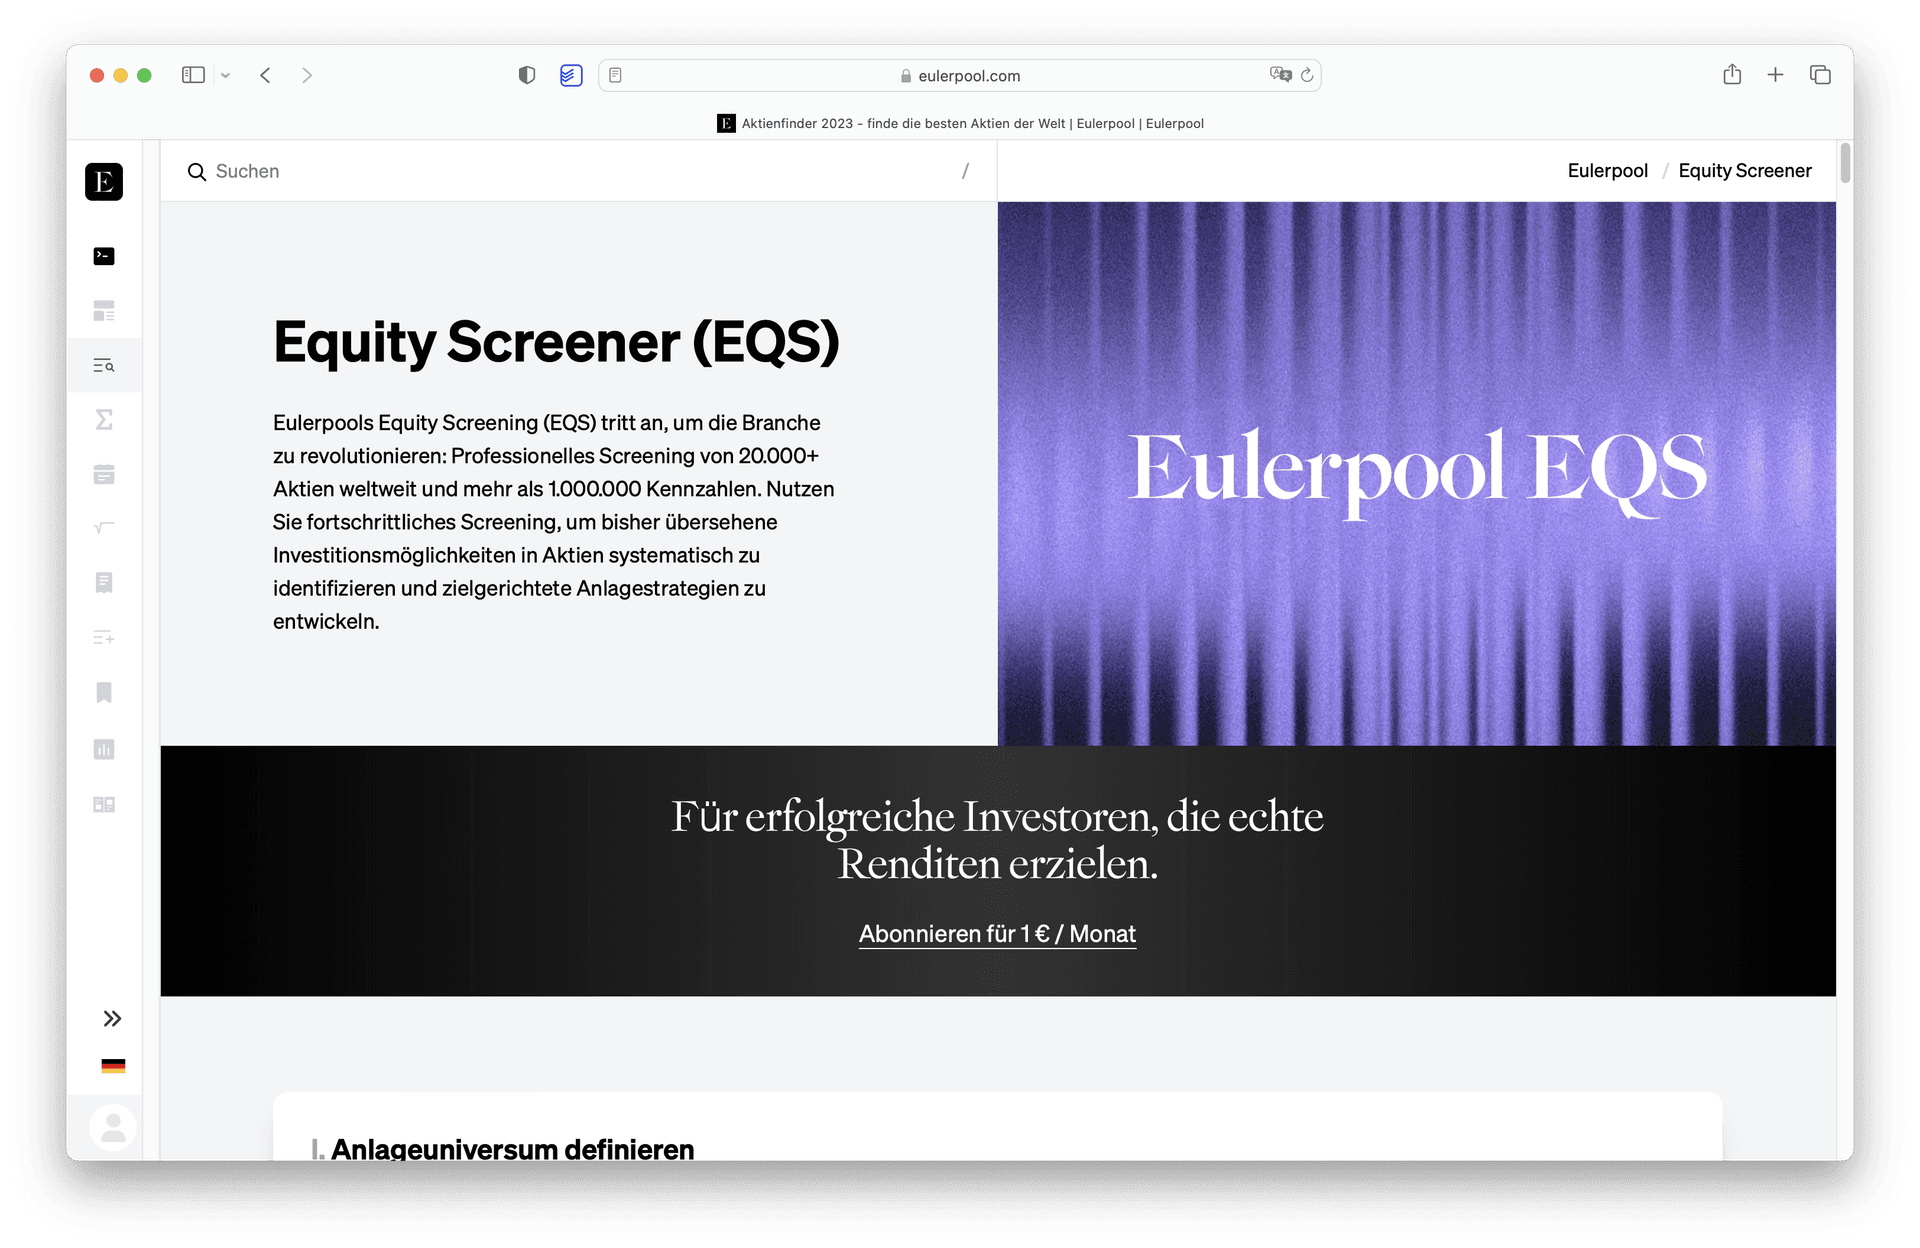Open the square root icon in sidebar
Screen dimensions: 1920x1248
click(104, 528)
